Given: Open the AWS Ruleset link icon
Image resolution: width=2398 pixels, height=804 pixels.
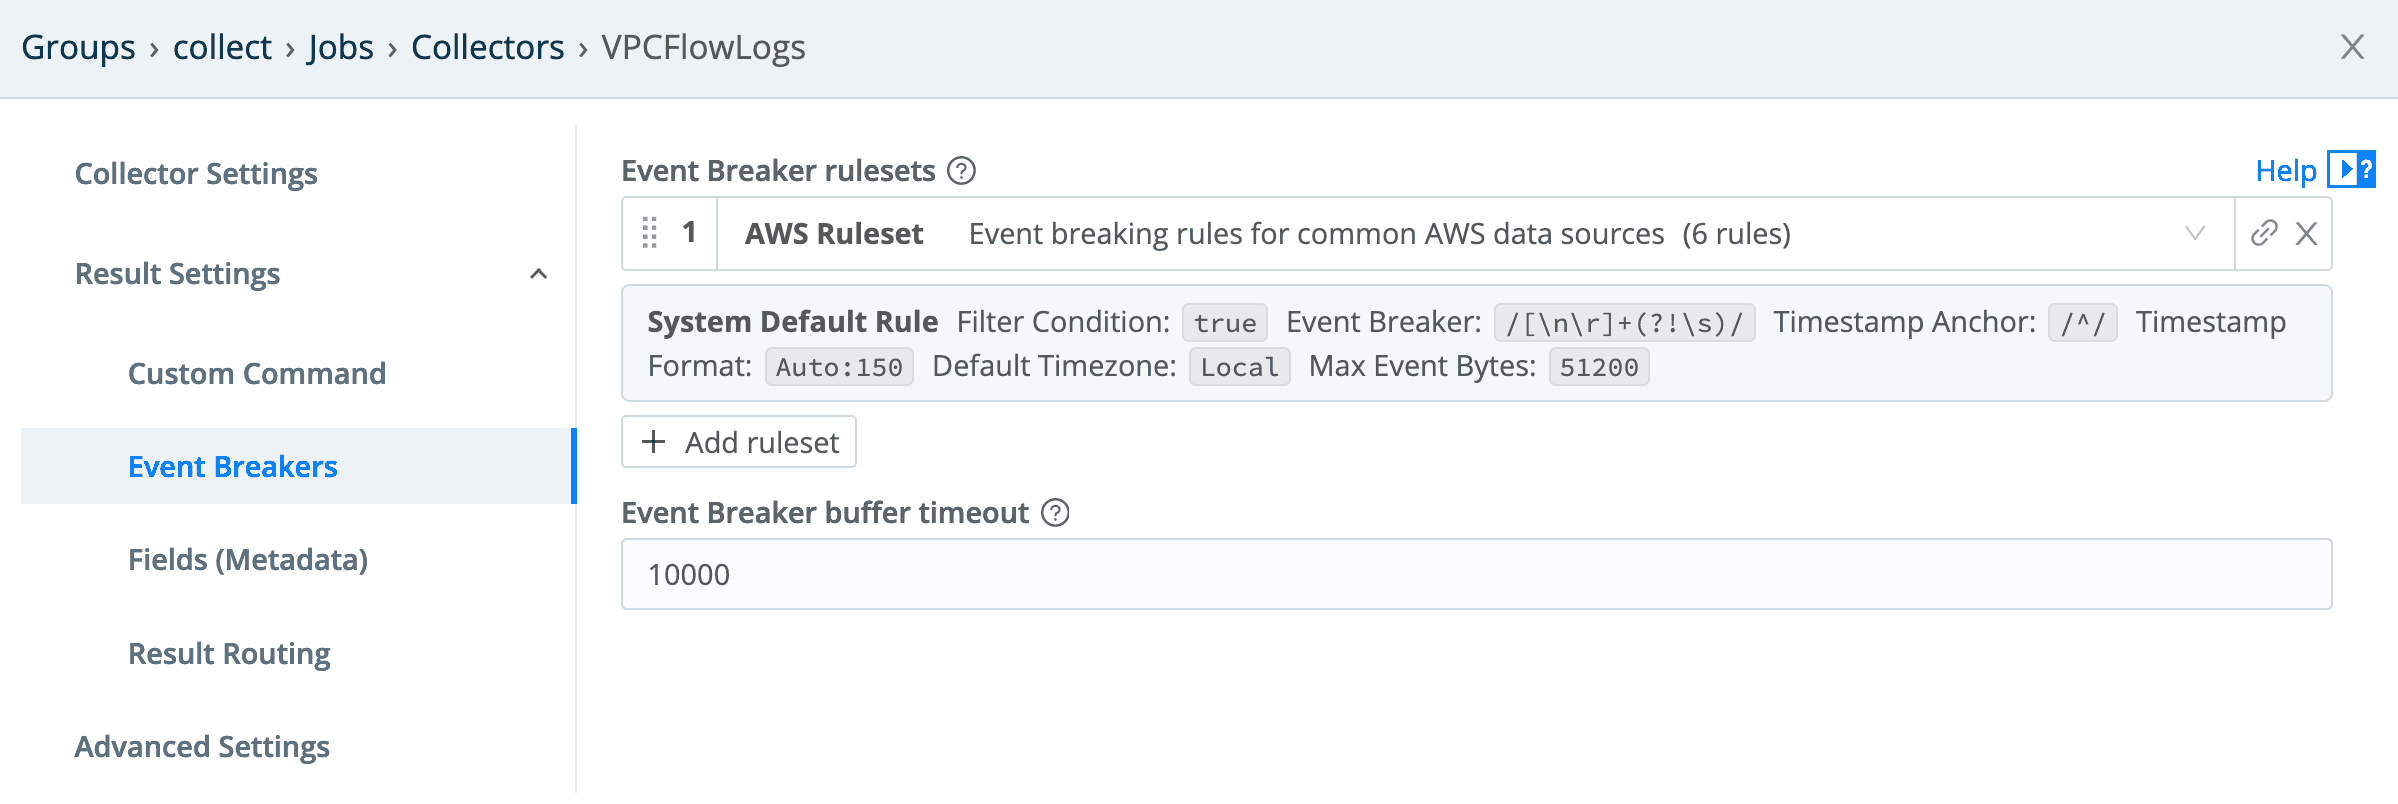Looking at the screenshot, I should [2264, 233].
